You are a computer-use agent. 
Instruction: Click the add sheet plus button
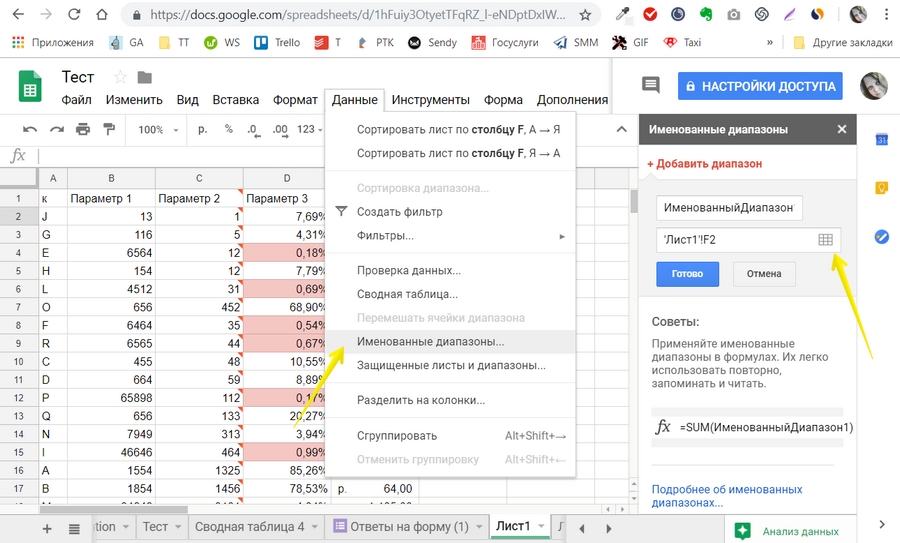pos(46,527)
